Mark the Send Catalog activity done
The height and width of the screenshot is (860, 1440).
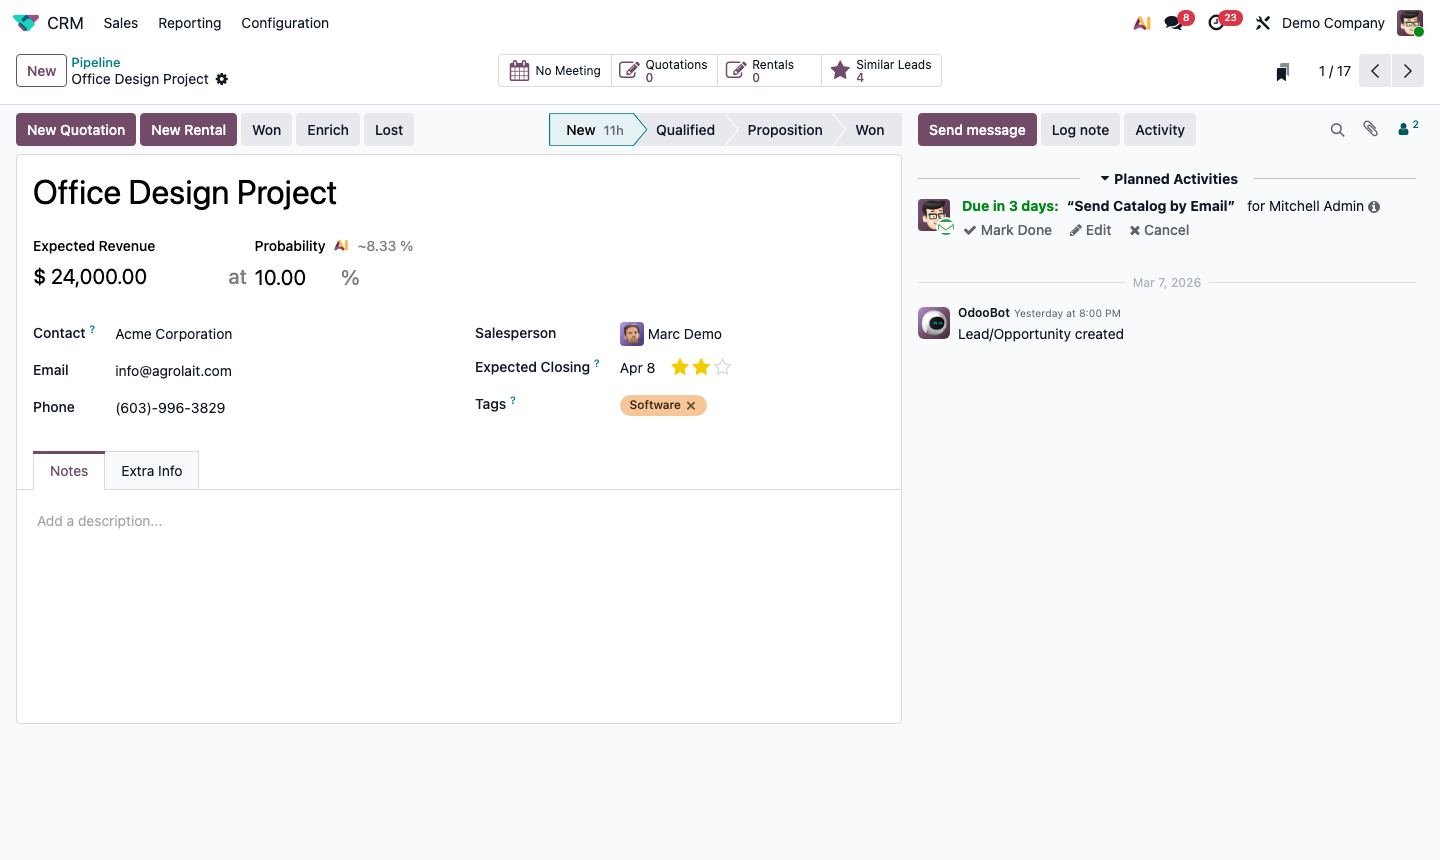click(1008, 230)
